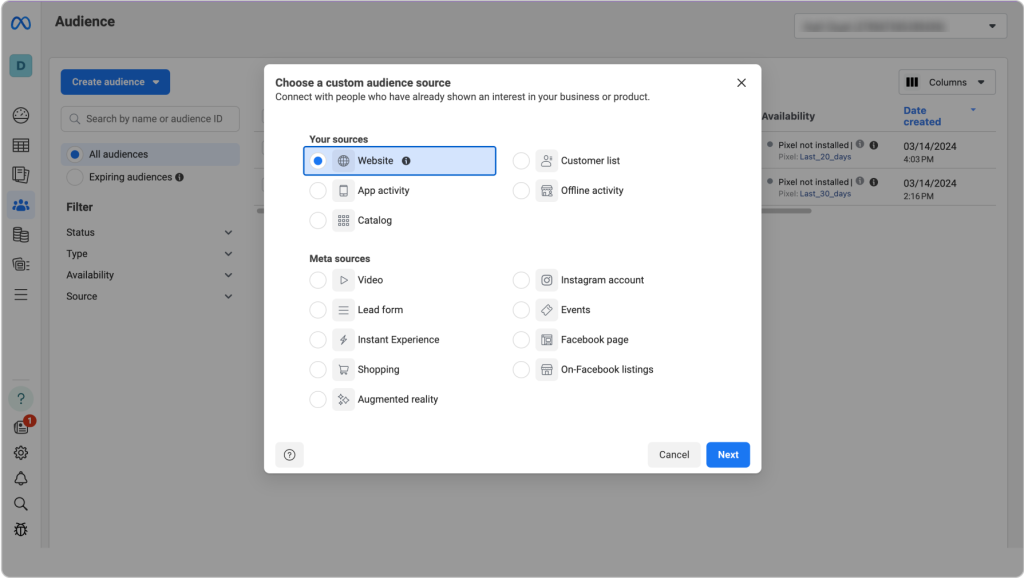The image size is (1024, 578).
Task: Click the 03/14/2024 4:03 PM date cell
Action: pos(929,152)
